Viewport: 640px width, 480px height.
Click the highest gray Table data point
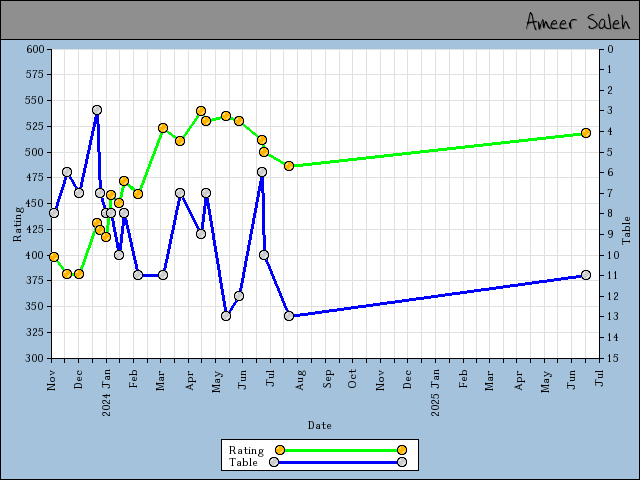click(97, 110)
